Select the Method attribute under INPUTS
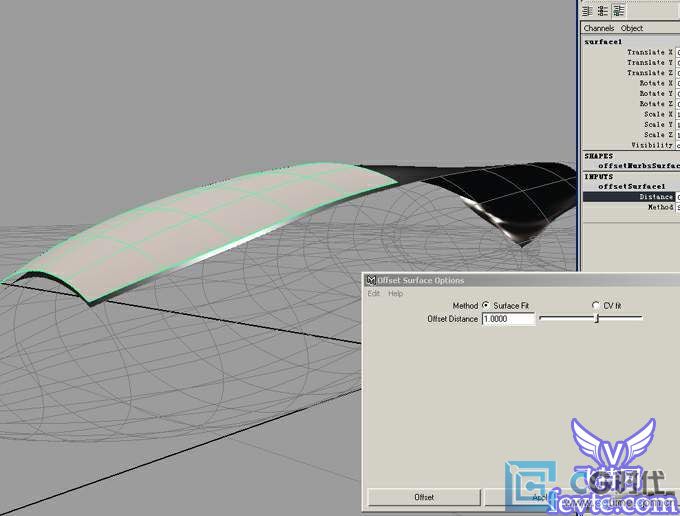680x516 pixels. click(660, 207)
